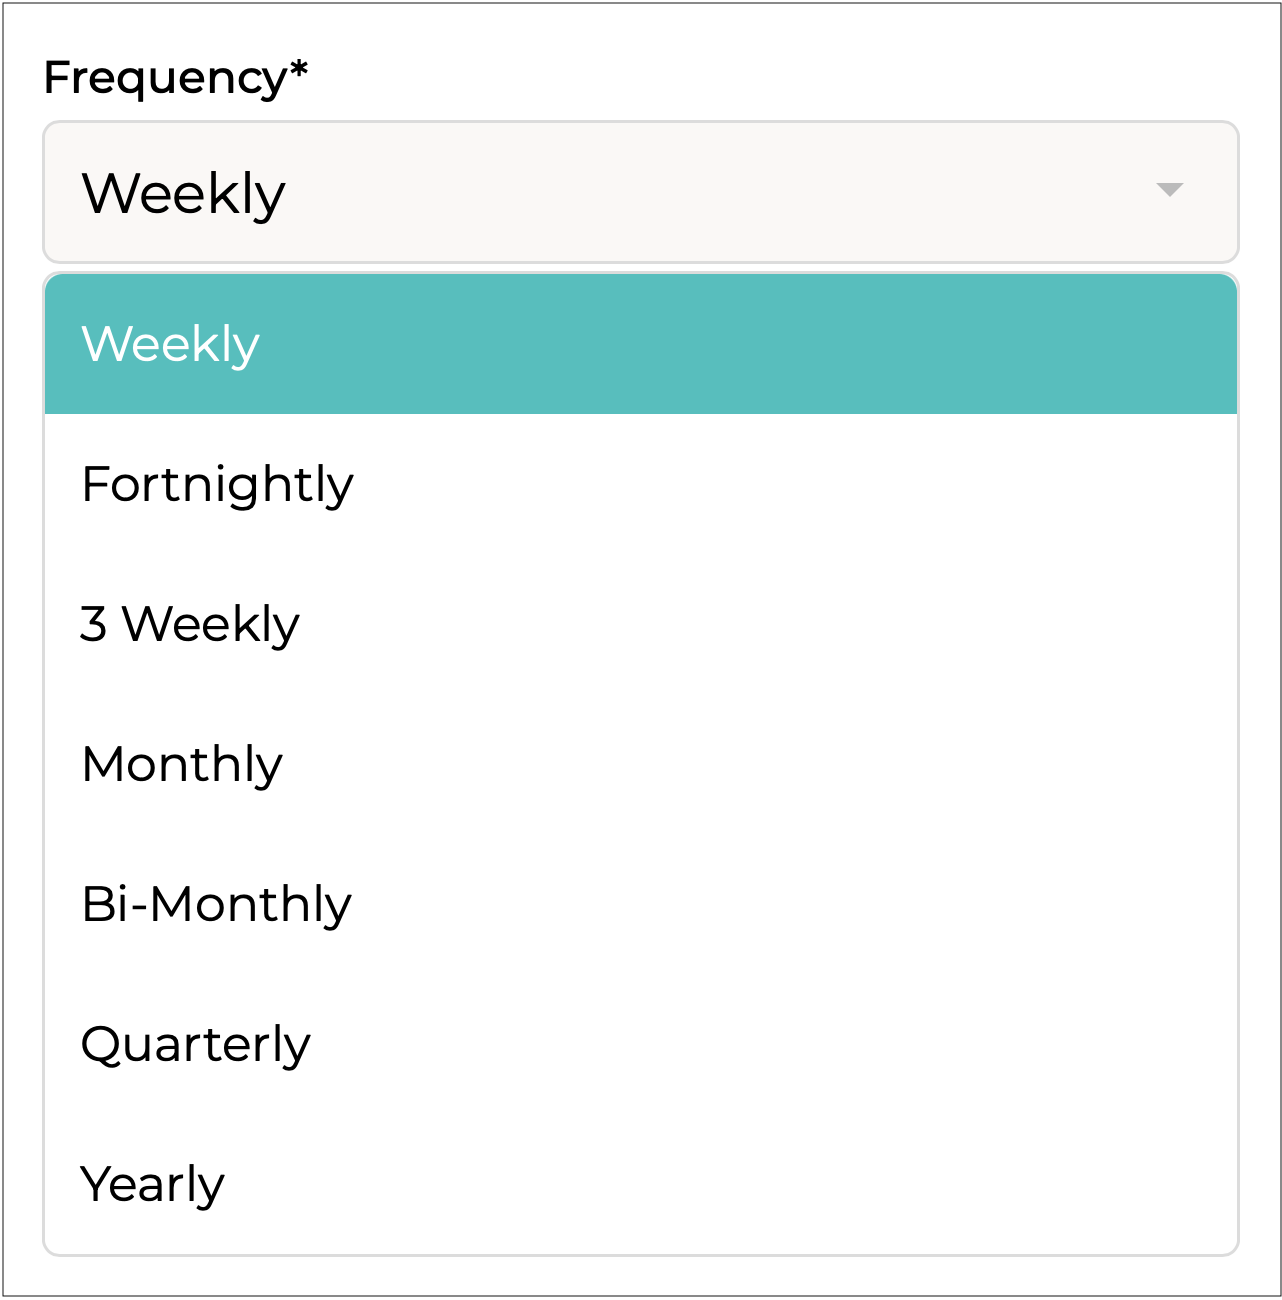
Task: Click the teal-highlighted list entry
Action: pyautogui.click(x=640, y=344)
